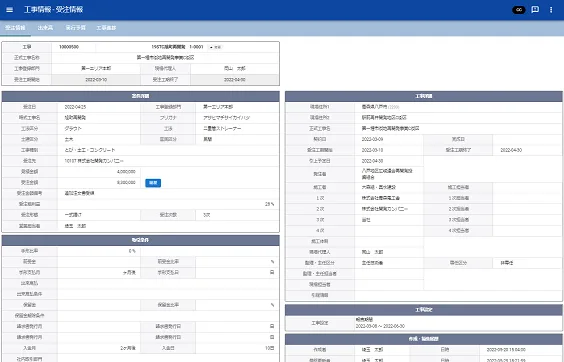Click the page title 工事情報・受注情報

[x=54, y=10]
